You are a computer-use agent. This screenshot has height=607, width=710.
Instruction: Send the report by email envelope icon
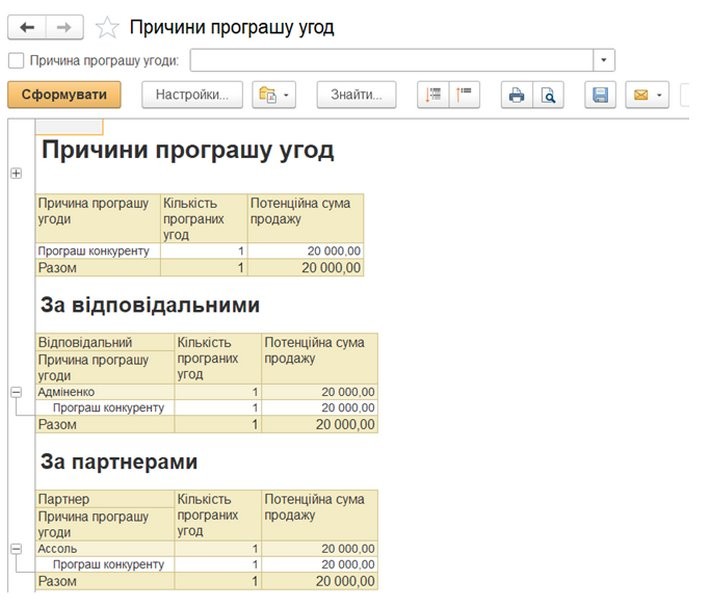tap(645, 95)
